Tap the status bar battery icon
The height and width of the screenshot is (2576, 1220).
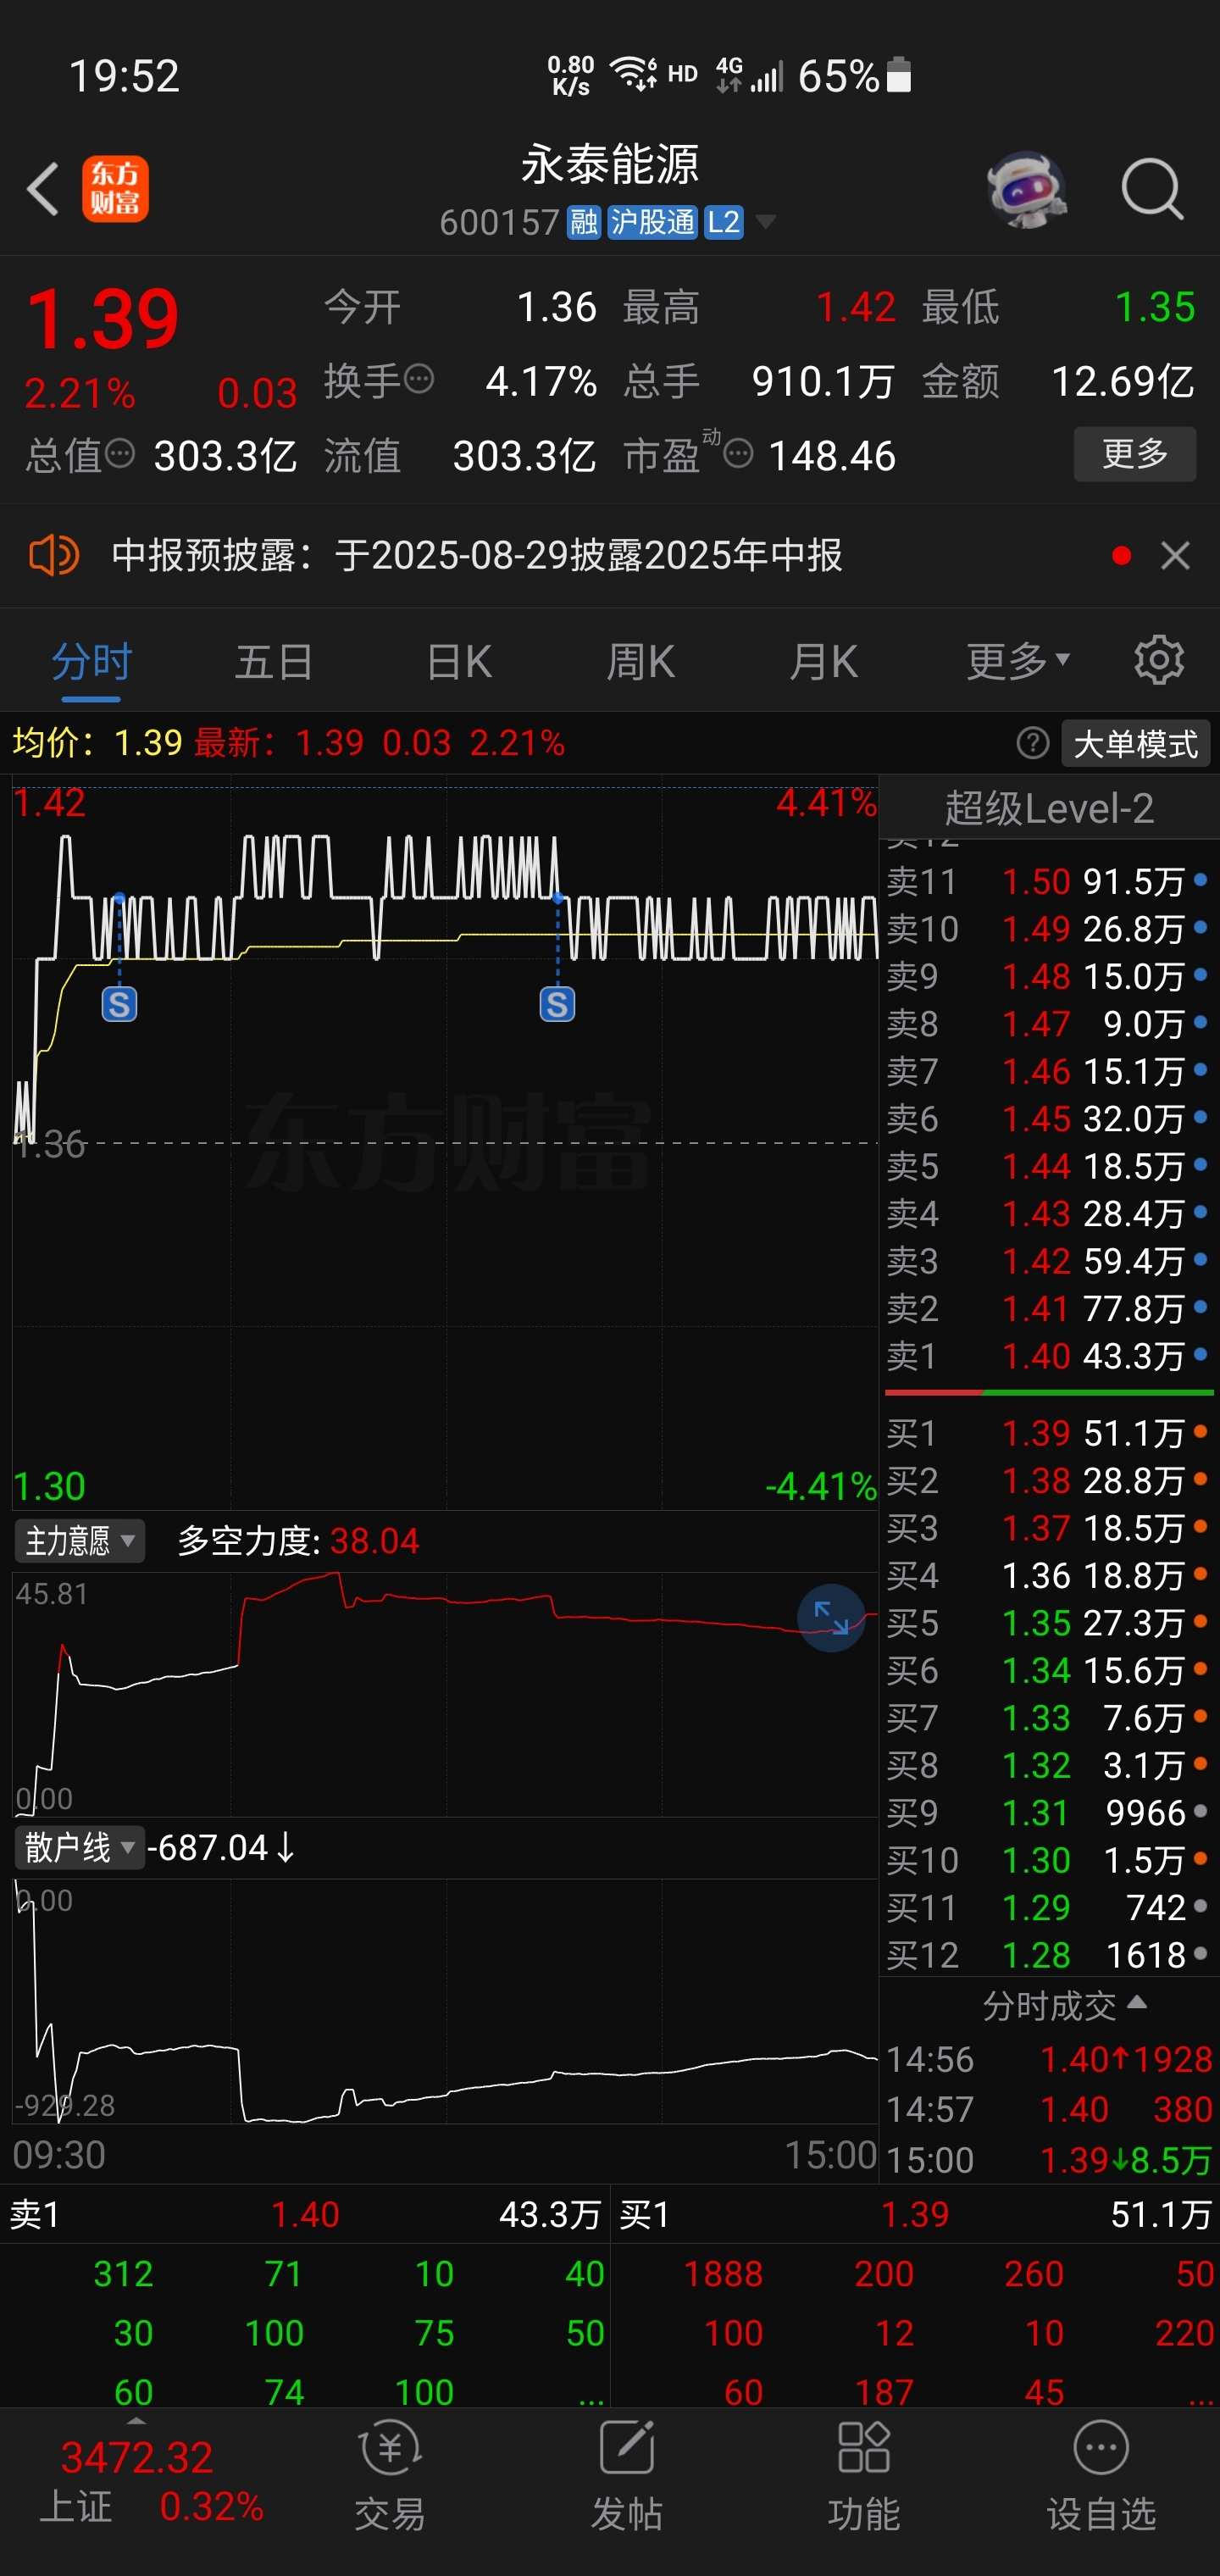(x=899, y=75)
